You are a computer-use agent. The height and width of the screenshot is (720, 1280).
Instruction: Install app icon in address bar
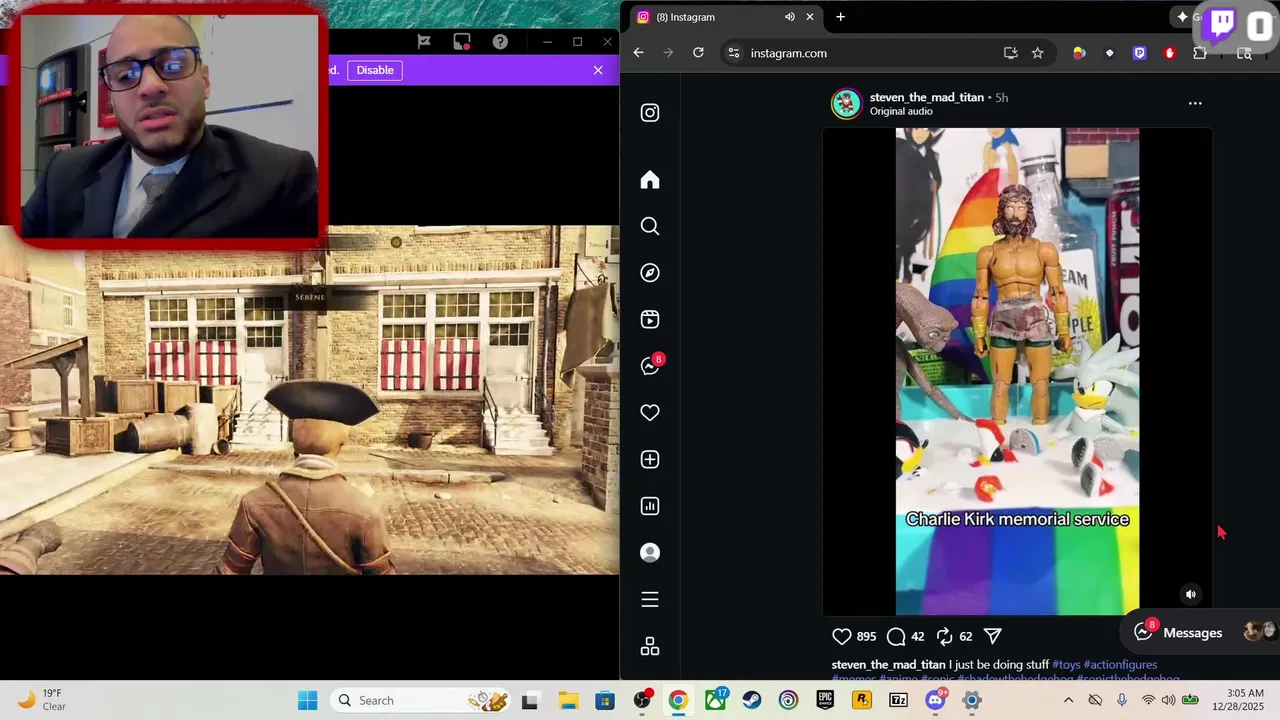click(x=1010, y=53)
